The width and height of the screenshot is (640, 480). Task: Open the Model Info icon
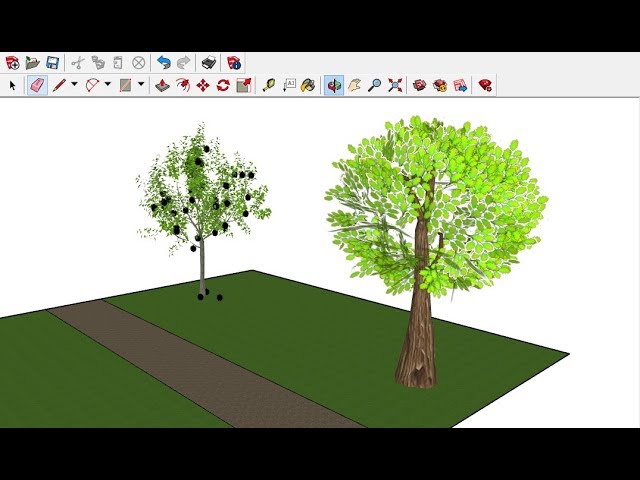click(x=234, y=63)
